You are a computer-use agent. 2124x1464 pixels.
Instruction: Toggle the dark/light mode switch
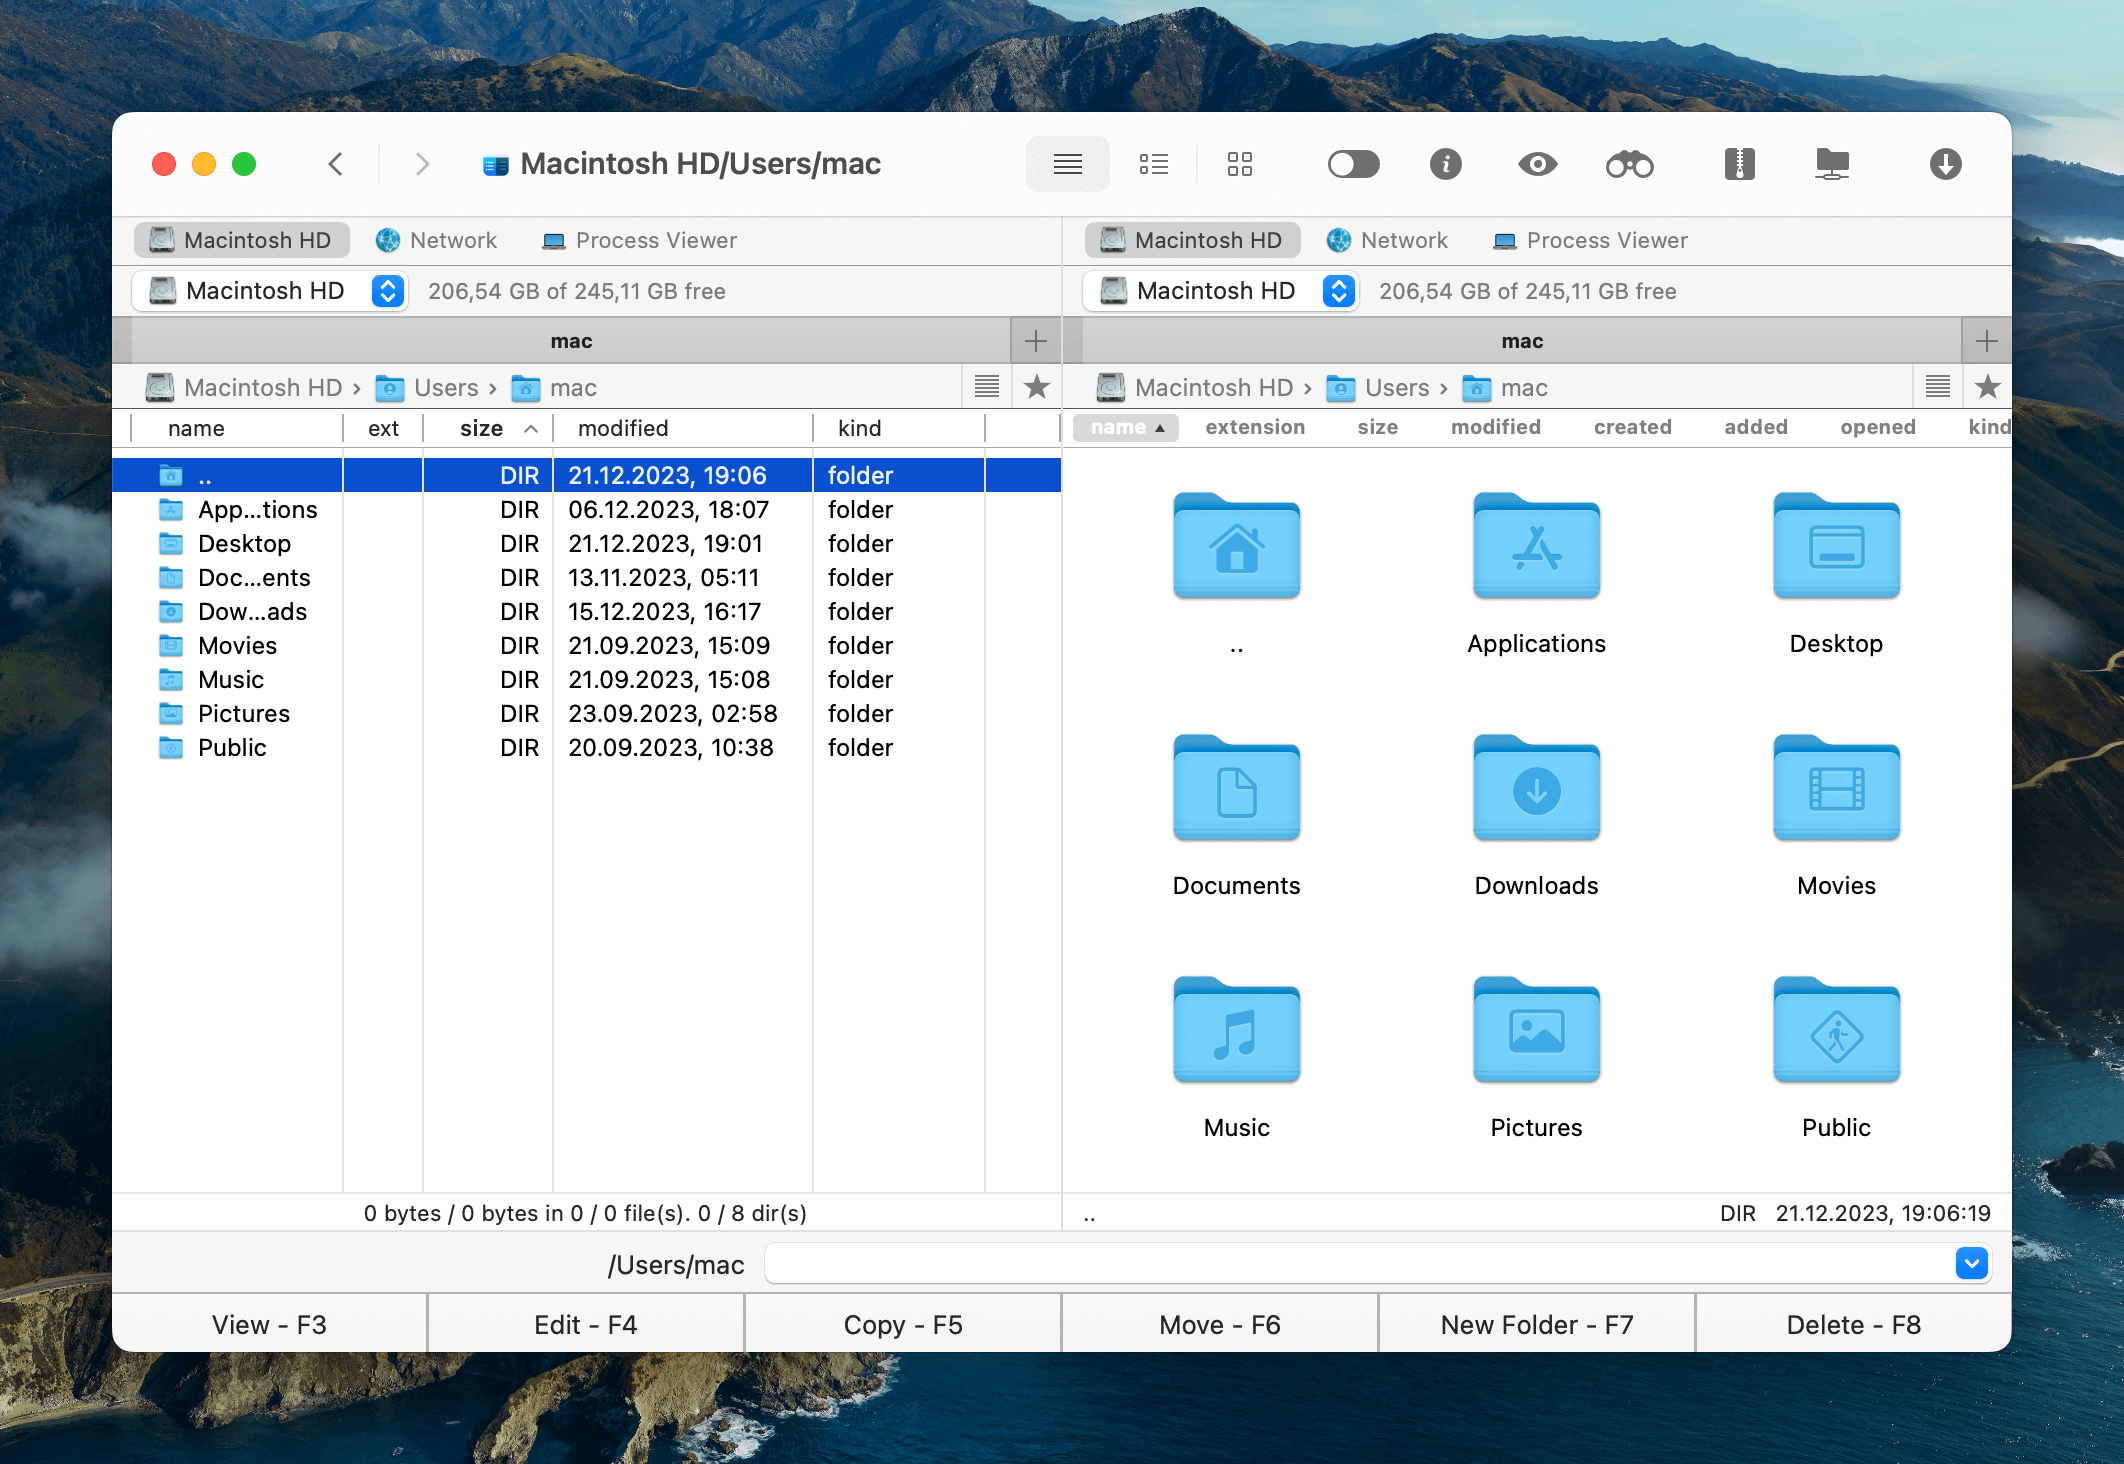1353,161
